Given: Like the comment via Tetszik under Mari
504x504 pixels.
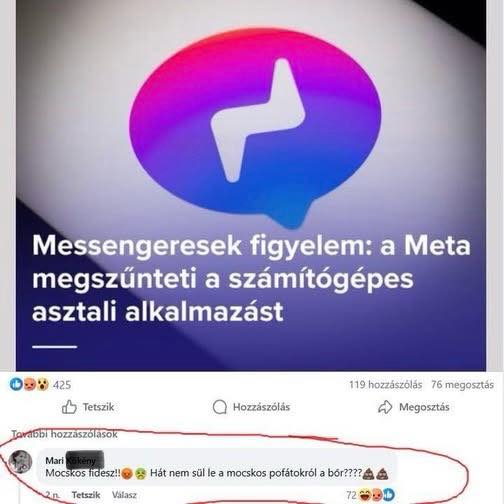Looking at the screenshot, I should tap(86, 495).
